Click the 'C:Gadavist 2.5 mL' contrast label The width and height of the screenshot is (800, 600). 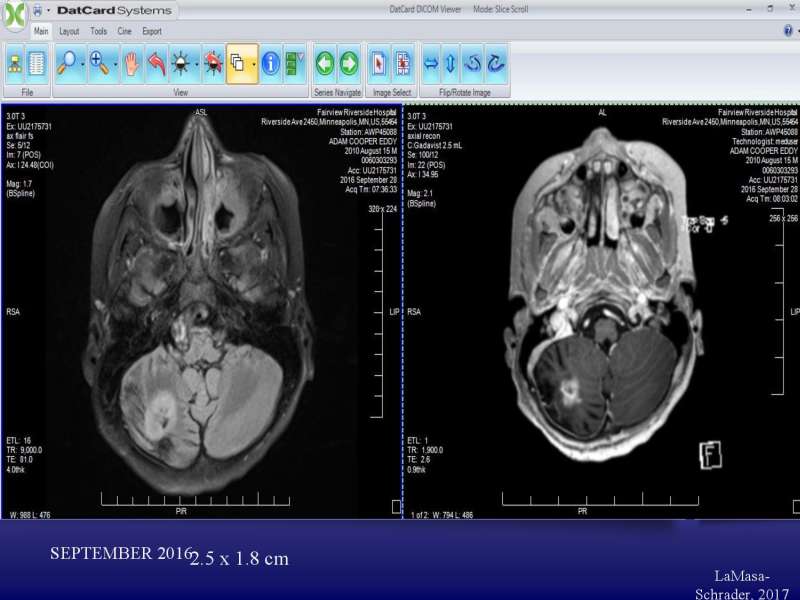tap(435, 145)
